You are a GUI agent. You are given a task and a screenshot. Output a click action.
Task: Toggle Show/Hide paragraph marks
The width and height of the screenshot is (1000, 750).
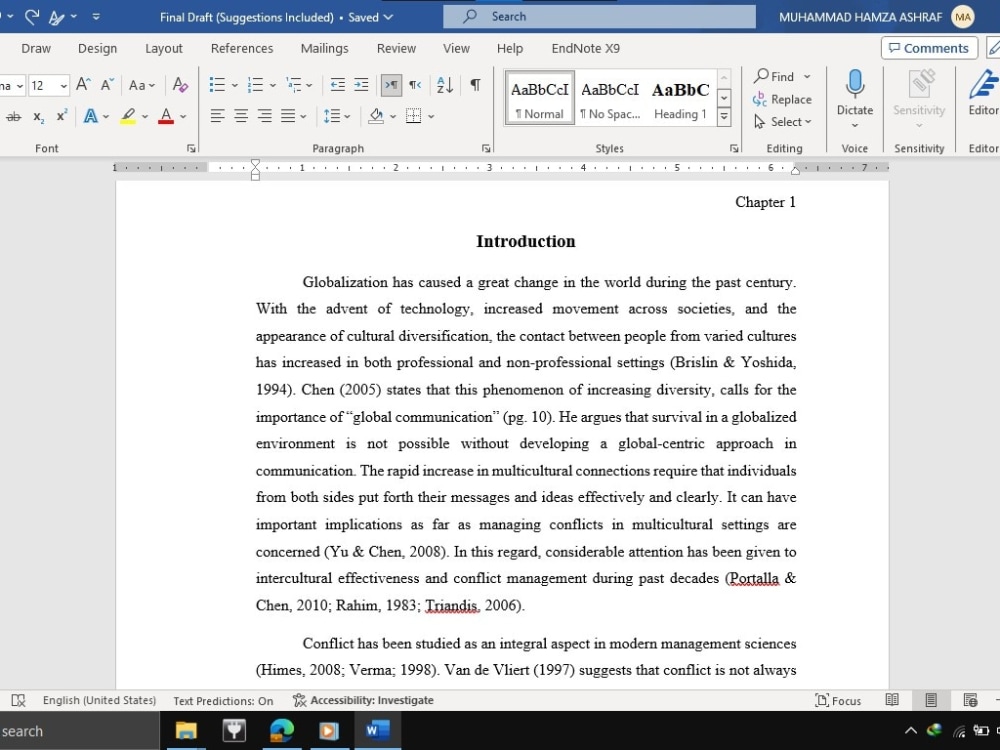point(475,86)
